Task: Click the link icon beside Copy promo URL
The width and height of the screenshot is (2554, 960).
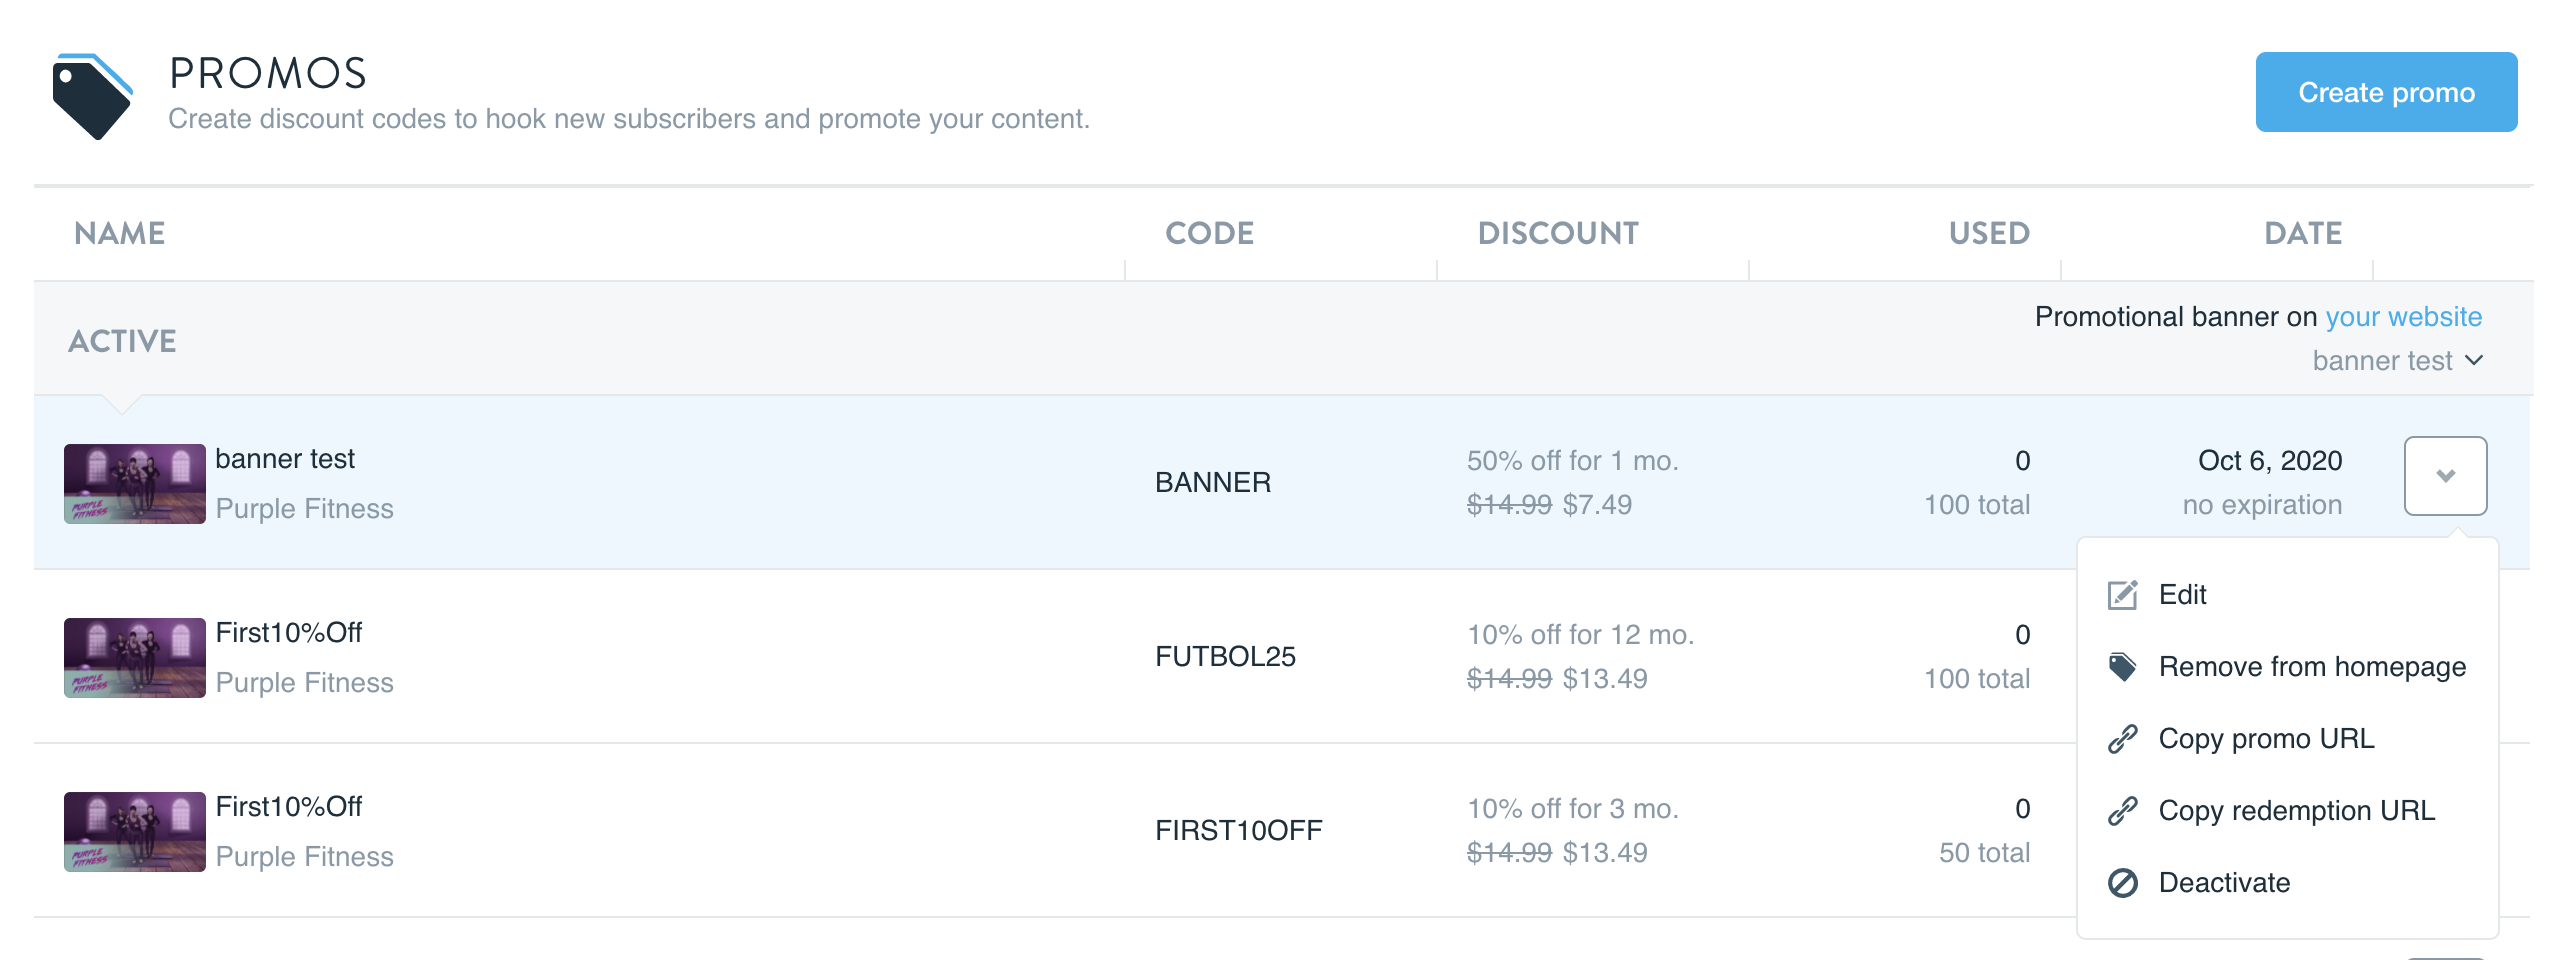Action: 2122,739
